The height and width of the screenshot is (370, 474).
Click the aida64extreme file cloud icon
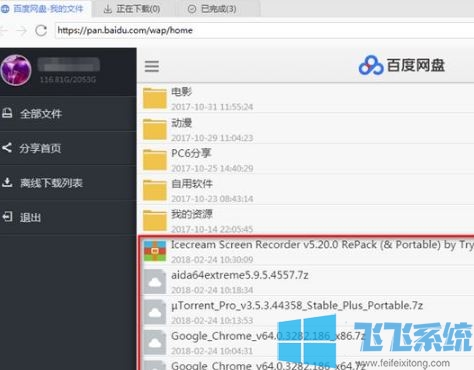click(x=155, y=282)
